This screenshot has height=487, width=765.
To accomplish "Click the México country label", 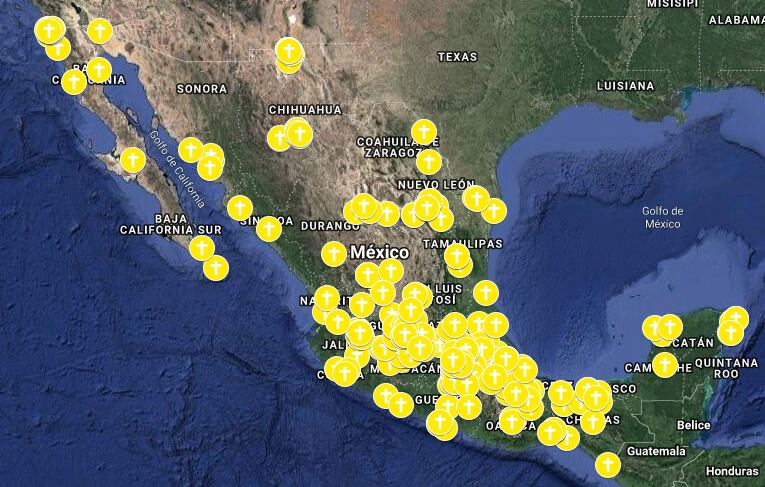I will pos(380,252).
